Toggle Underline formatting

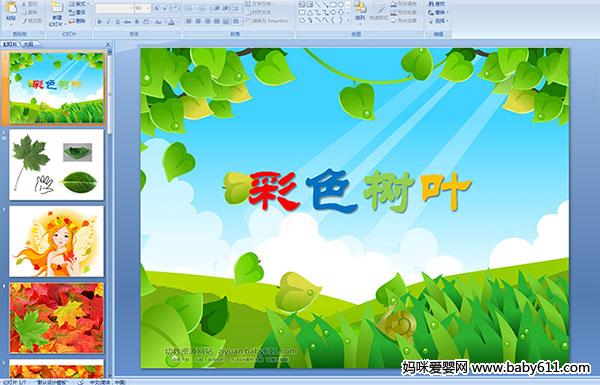(117, 22)
